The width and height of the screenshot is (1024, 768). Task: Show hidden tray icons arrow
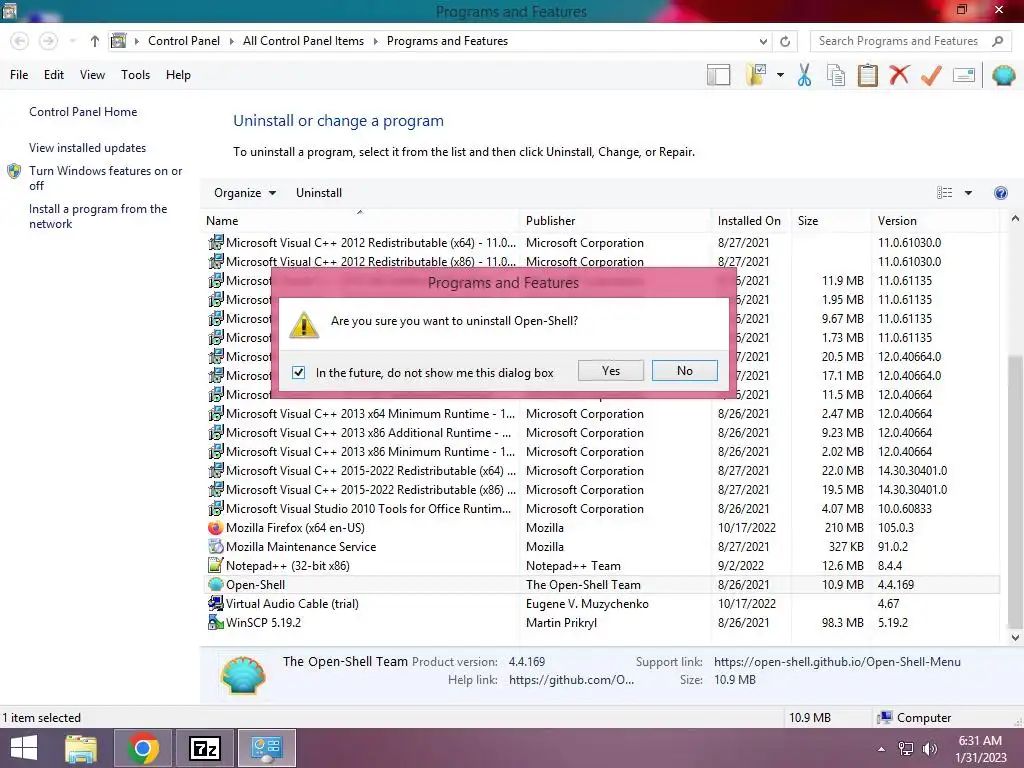click(882, 749)
